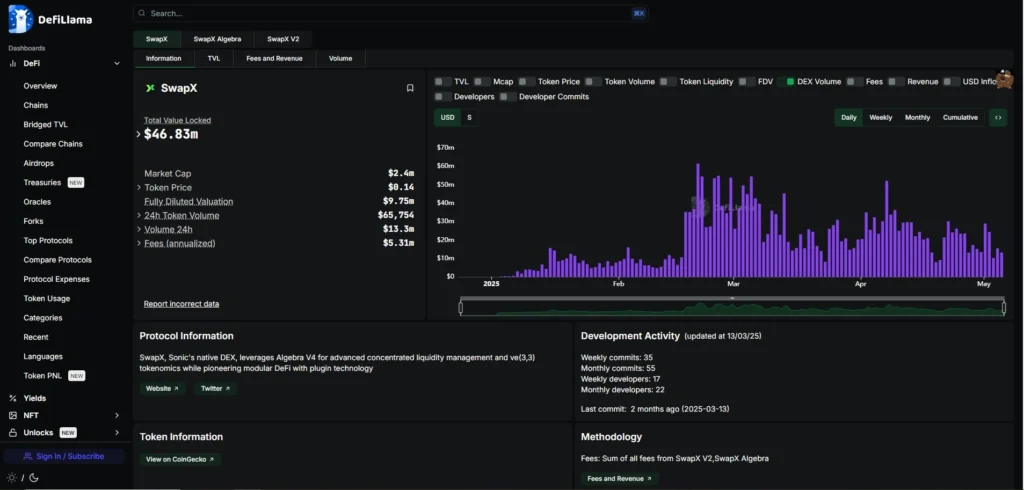The height and width of the screenshot is (490, 1024).
Task: Click the DefiLlama logo
Action: pos(50,19)
